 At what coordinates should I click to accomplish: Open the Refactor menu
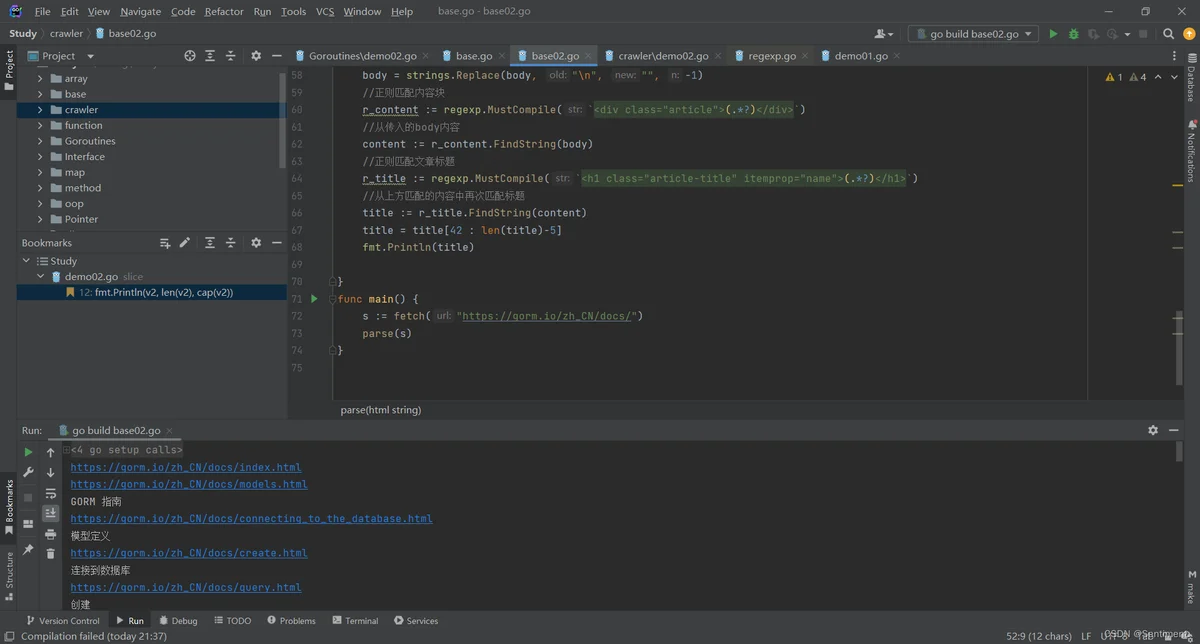tap(224, 11)
